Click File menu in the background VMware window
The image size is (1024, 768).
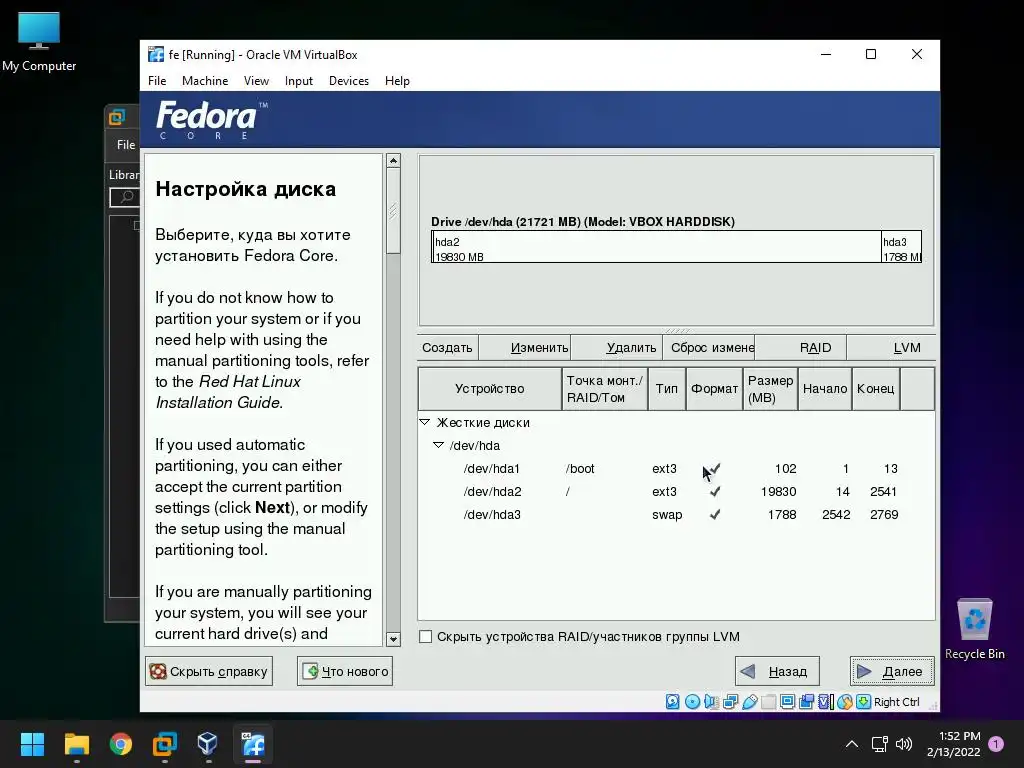(x=126, y=144)
